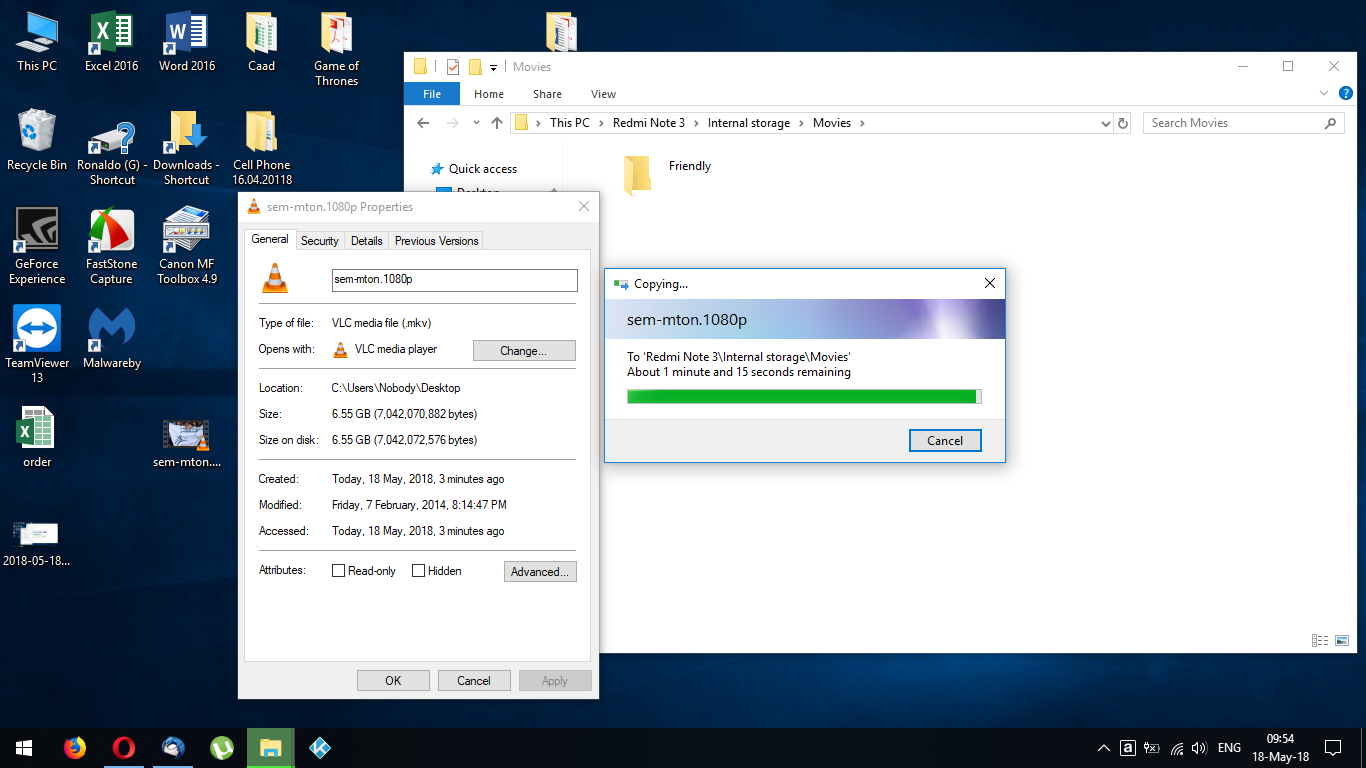Open Malwarebytes desktop shortcut
Viewport: 1366px width, 768px height.
(112, 330)
